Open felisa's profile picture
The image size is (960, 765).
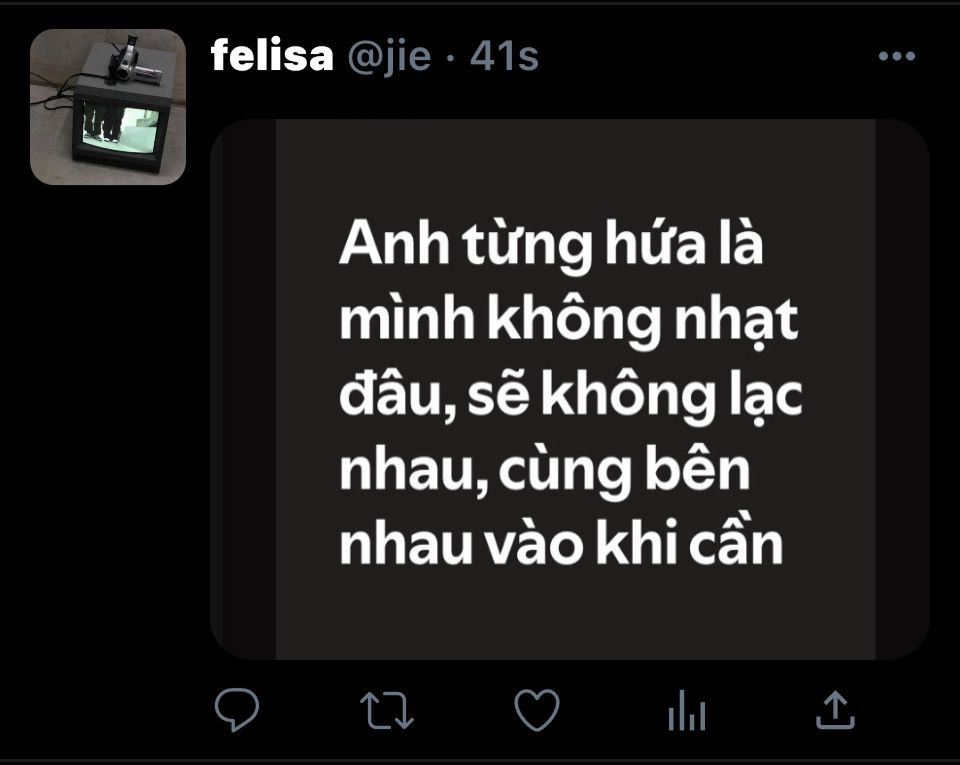click(x=108, y=106)
